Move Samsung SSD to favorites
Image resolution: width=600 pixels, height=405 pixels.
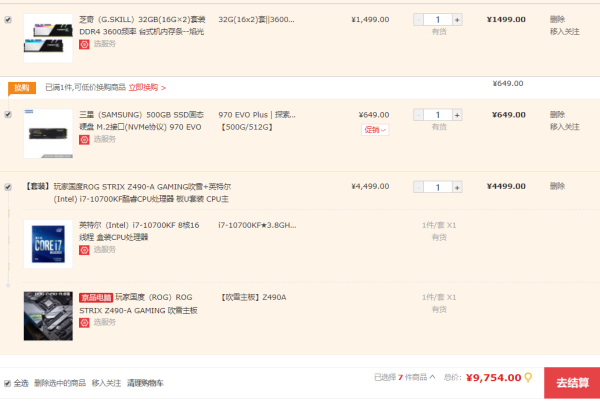[565, 127]
